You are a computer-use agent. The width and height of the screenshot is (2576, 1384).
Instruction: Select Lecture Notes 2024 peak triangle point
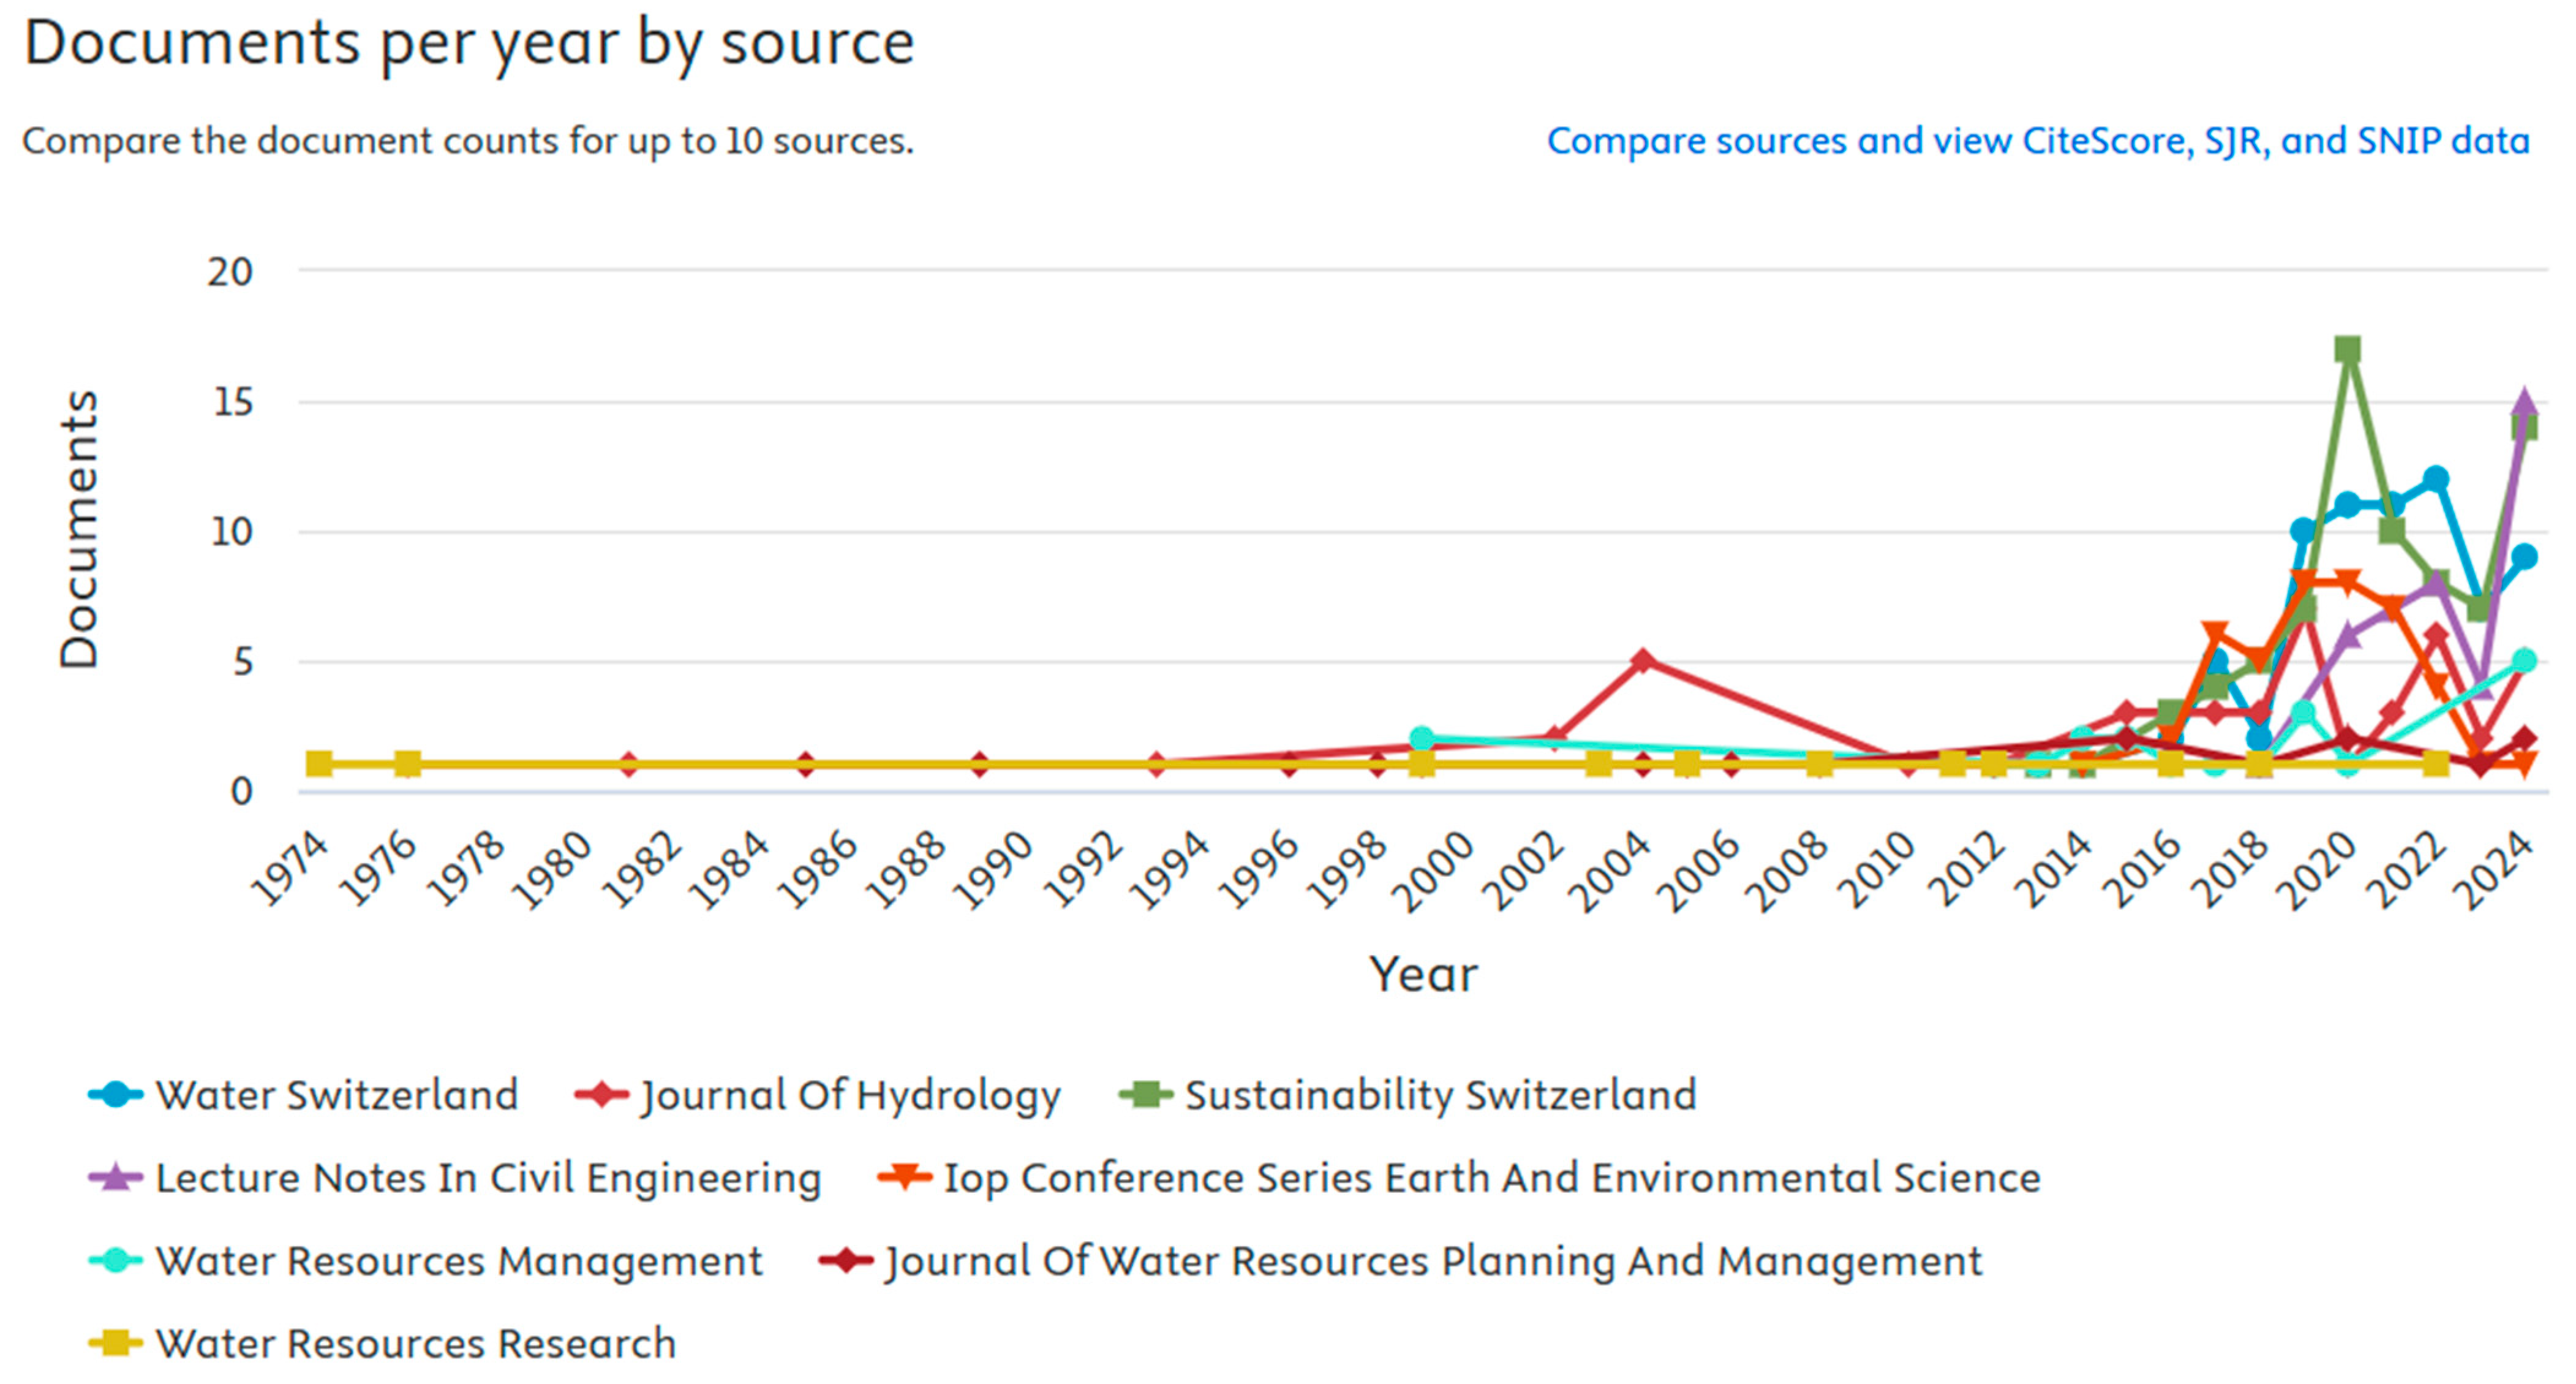click(2524, 402)
